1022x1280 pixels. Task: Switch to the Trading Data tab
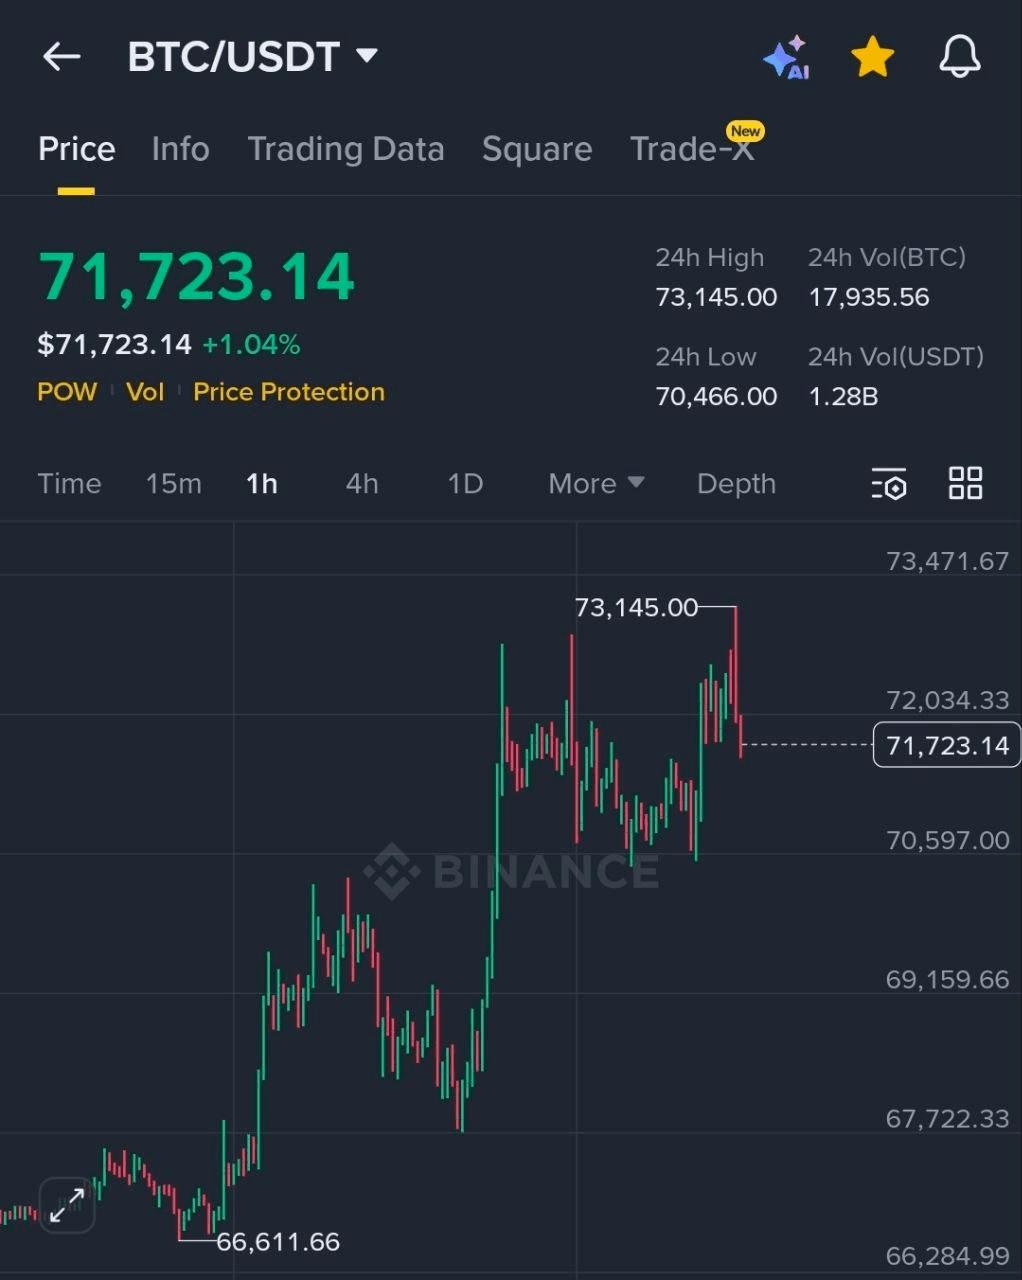point(345,149)
